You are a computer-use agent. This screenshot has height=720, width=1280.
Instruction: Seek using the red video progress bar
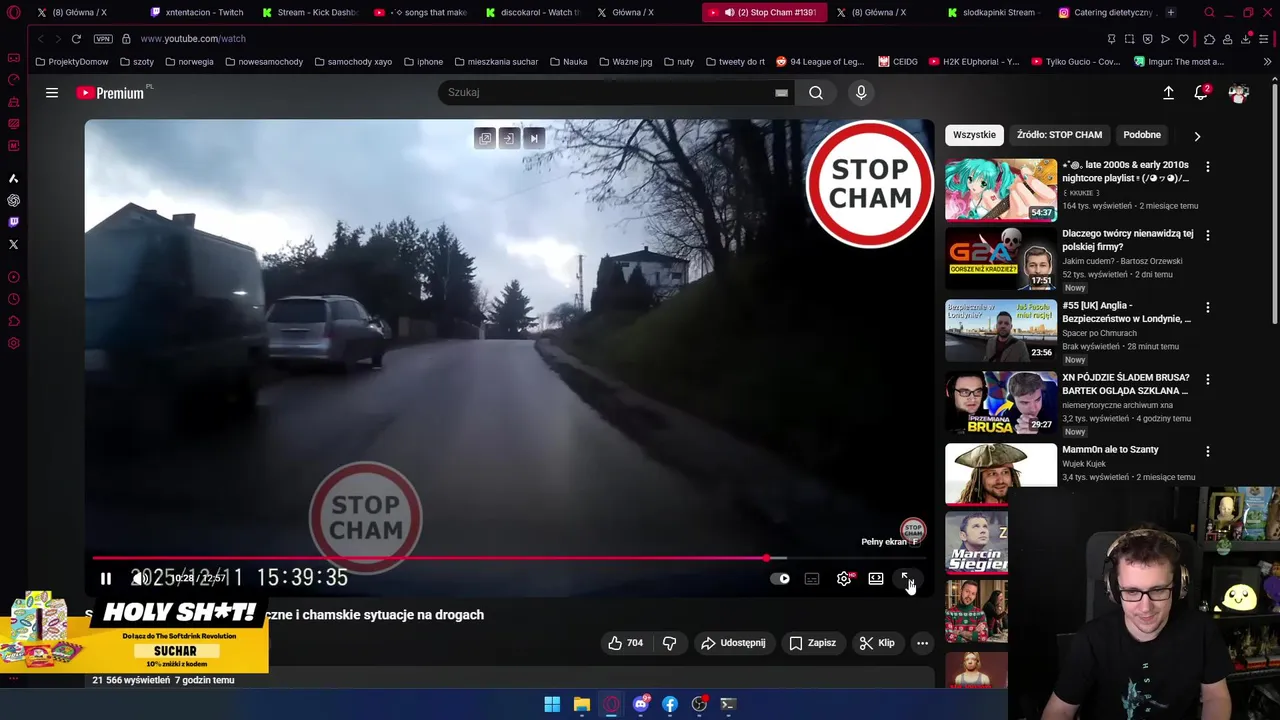tap(509, 558)
